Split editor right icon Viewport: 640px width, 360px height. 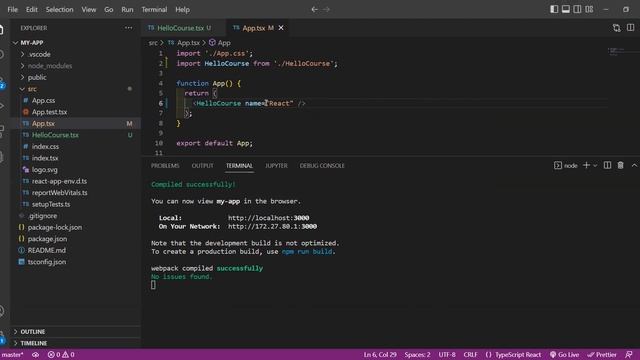pyautogui.click(x=630, y=28)
